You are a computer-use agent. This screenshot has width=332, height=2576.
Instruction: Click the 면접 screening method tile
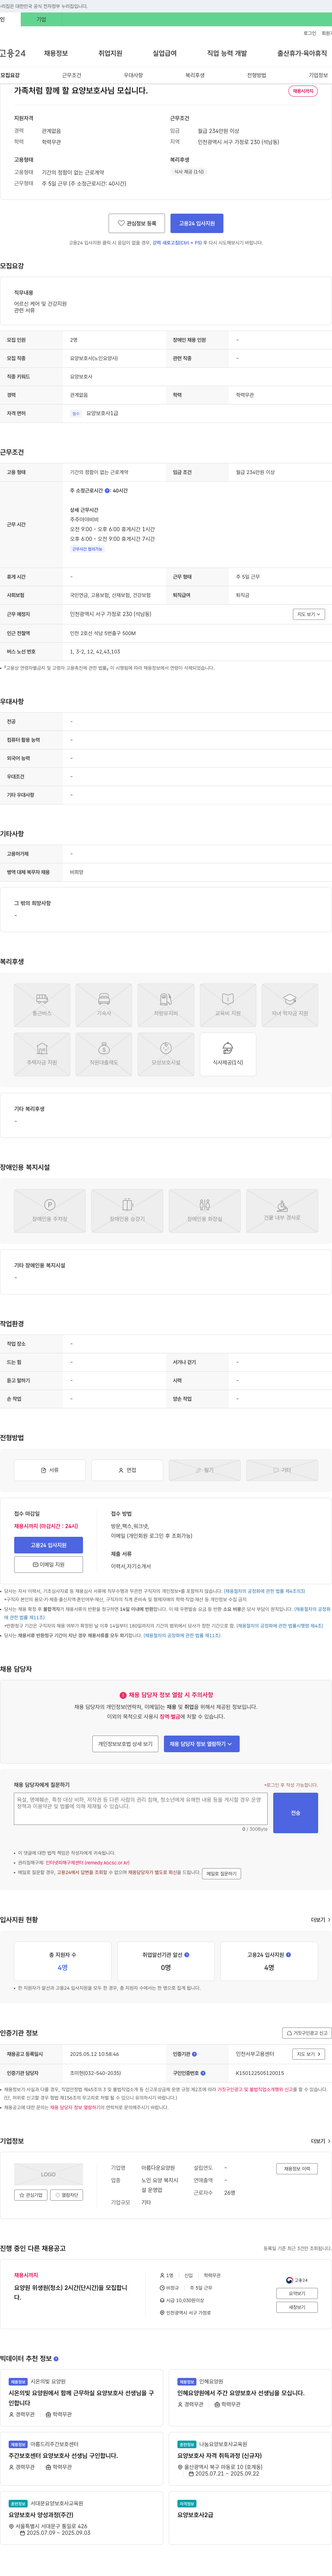(127, 1470)
